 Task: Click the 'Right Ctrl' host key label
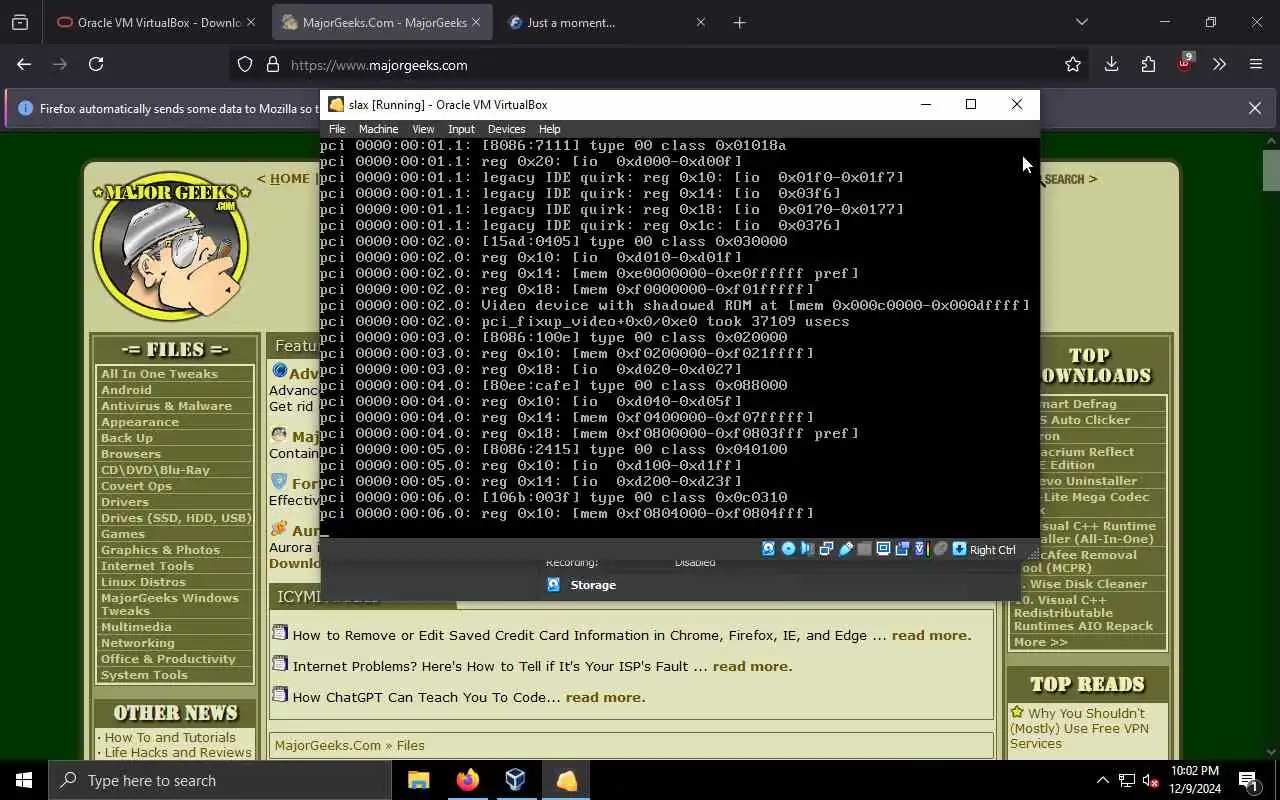(992, 550)
